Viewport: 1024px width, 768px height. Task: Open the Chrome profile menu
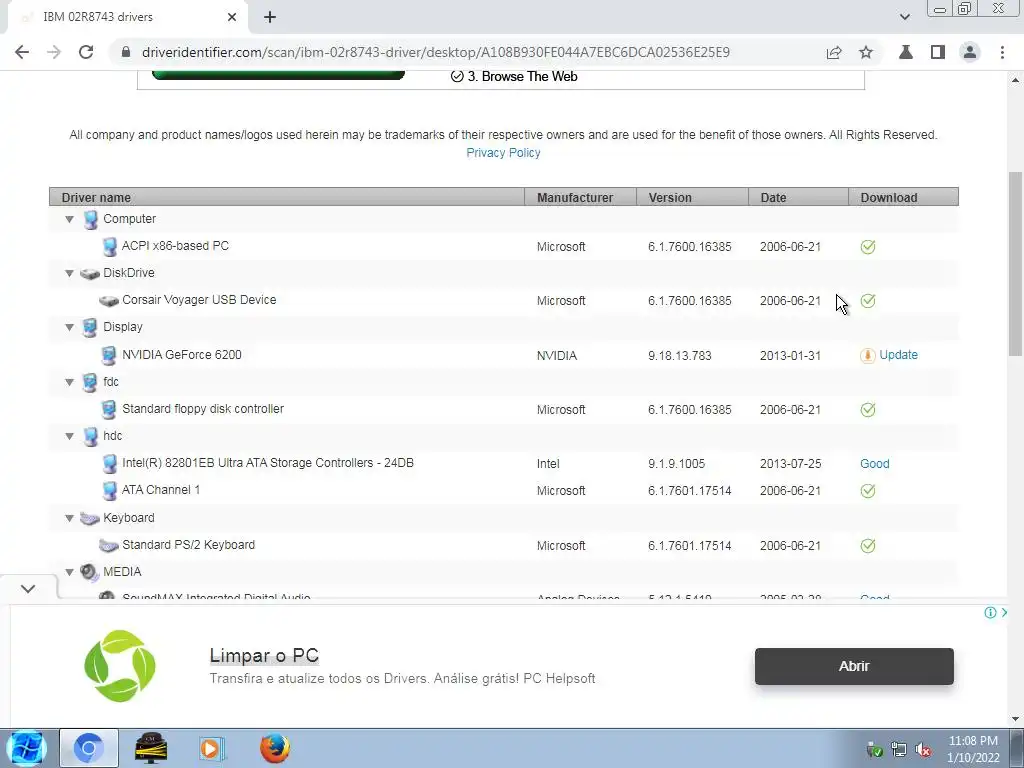click(970, 52)
